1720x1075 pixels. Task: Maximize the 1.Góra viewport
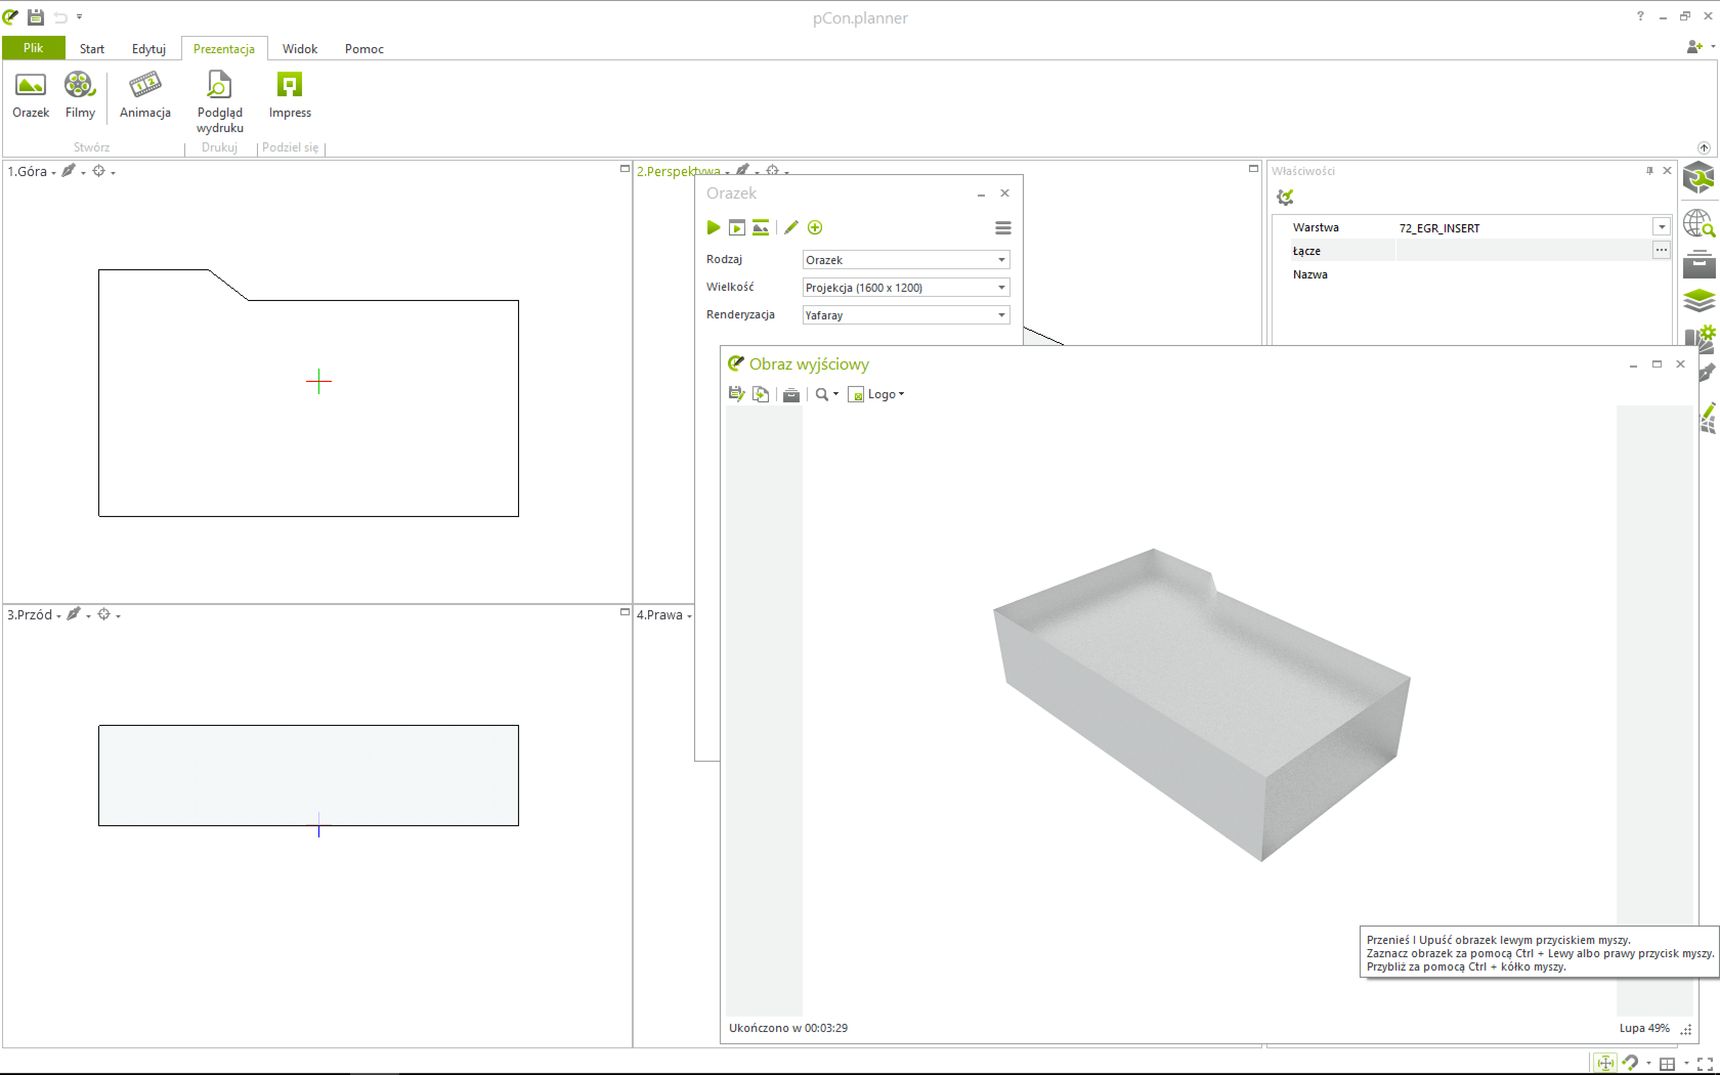point(625,169)
